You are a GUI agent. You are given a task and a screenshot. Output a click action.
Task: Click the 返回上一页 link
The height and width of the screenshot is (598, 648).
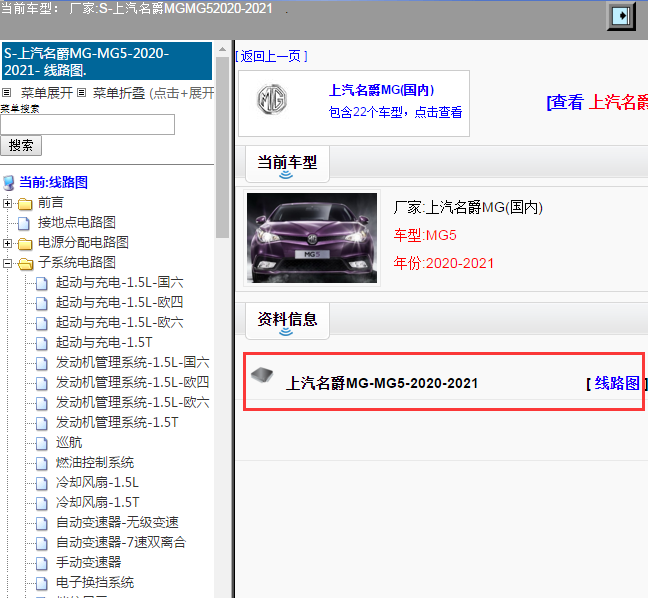pyautogui.click(x=271, y=56)
